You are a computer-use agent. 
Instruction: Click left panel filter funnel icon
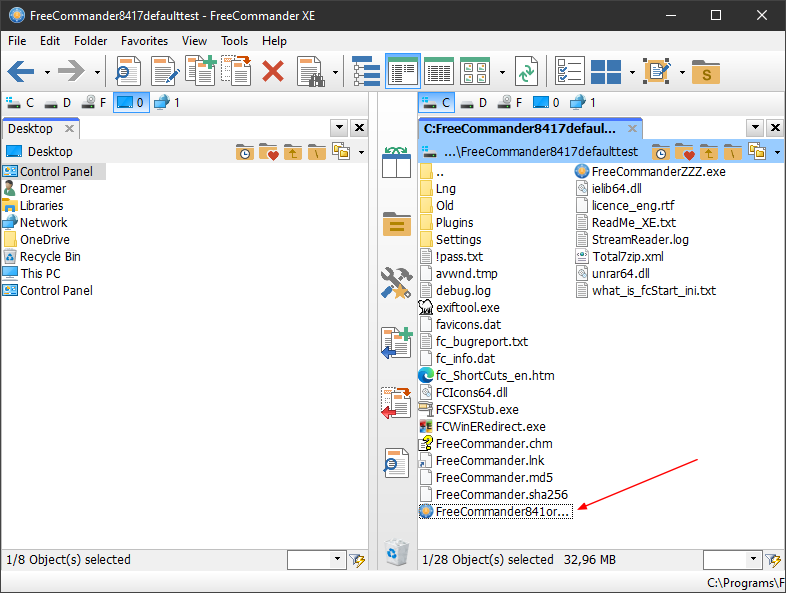coord(357,560)
